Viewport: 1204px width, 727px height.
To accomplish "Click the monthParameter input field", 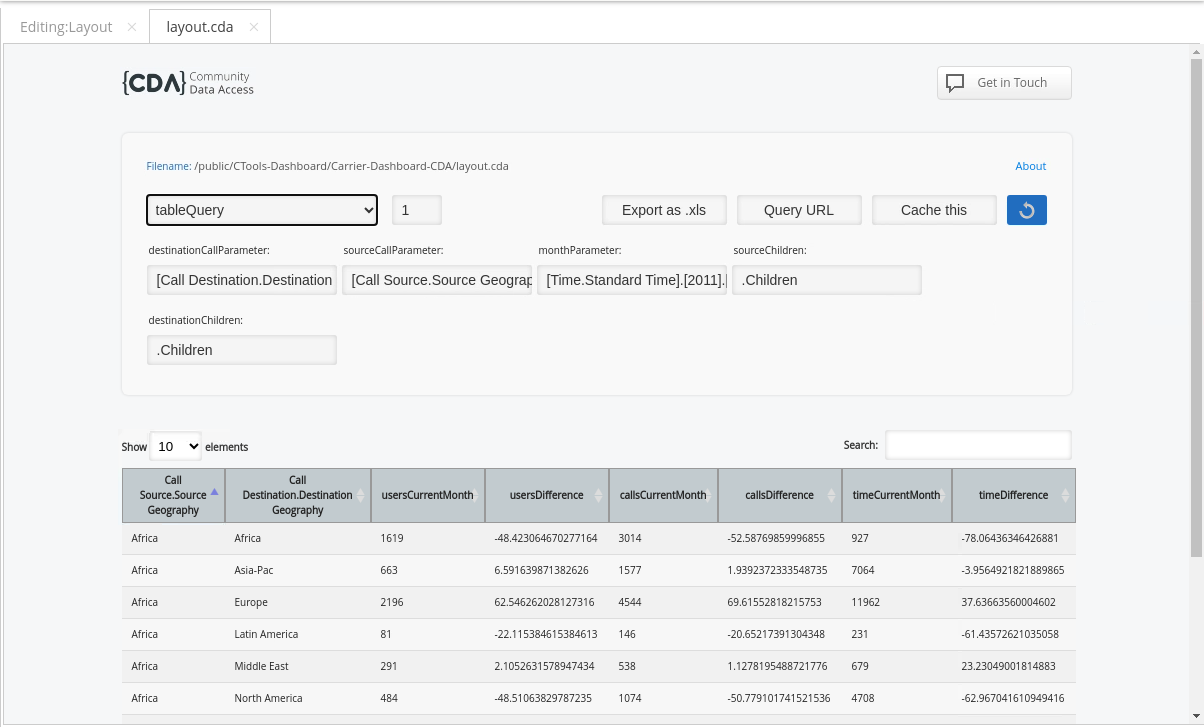I will click(631, 280).
